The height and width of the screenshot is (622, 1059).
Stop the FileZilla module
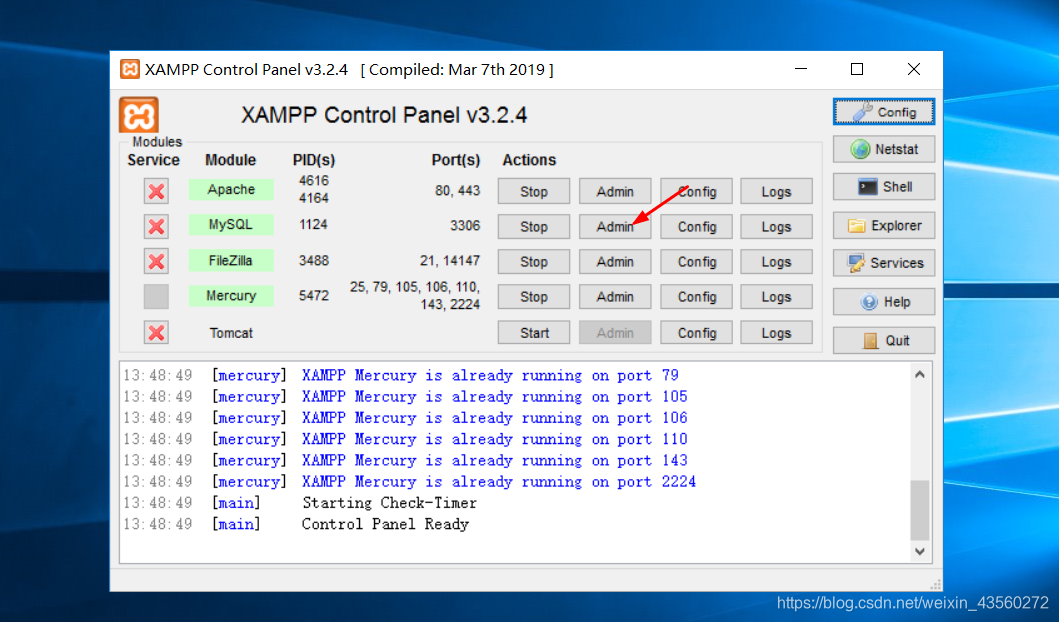(x=534, y=262)
